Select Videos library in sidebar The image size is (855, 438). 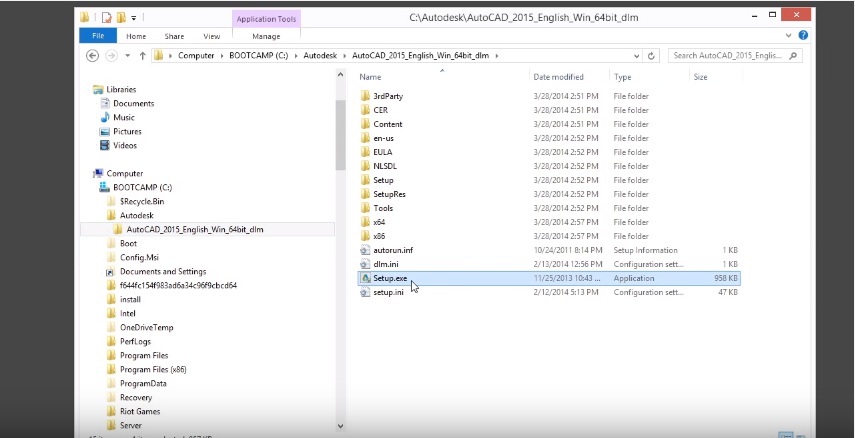pyautogui.click(x=118, y=146)
